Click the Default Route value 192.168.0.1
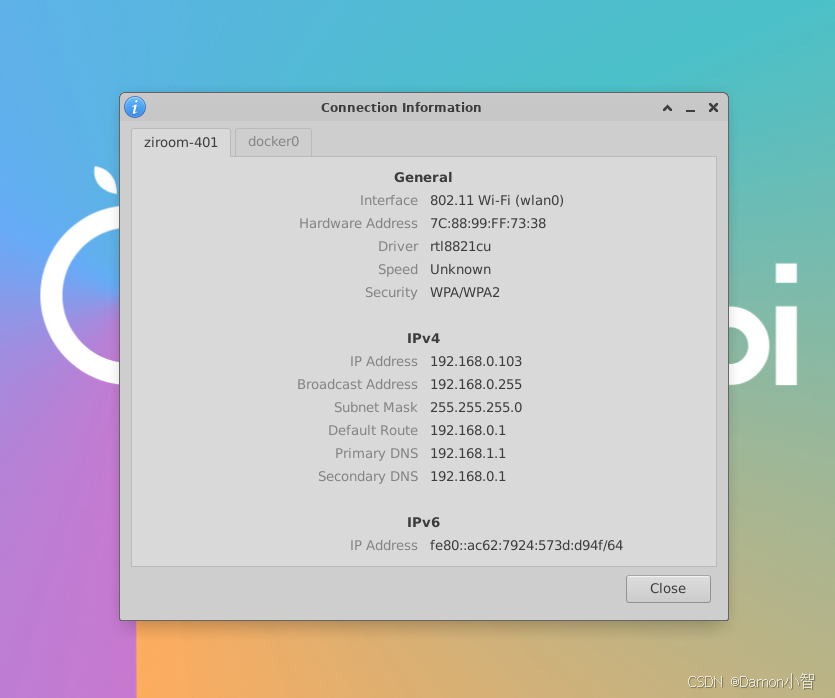This screenshot has width=835, height=698. tap(468, 430)
